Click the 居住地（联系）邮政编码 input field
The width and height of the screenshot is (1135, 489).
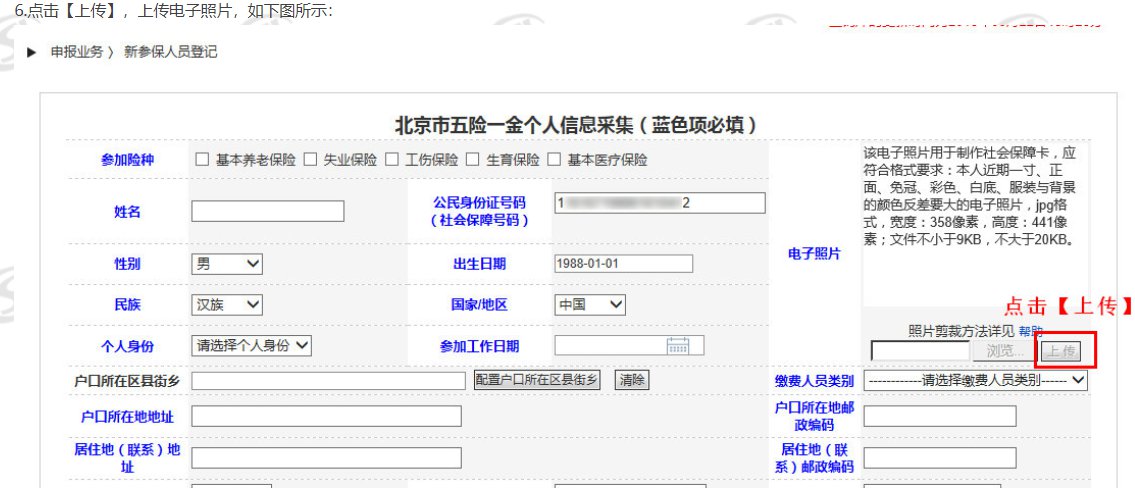(x=940, y=458)
